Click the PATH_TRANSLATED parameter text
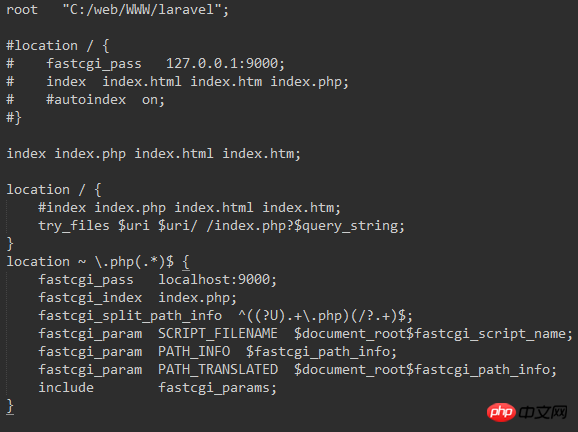 (218, 370)
